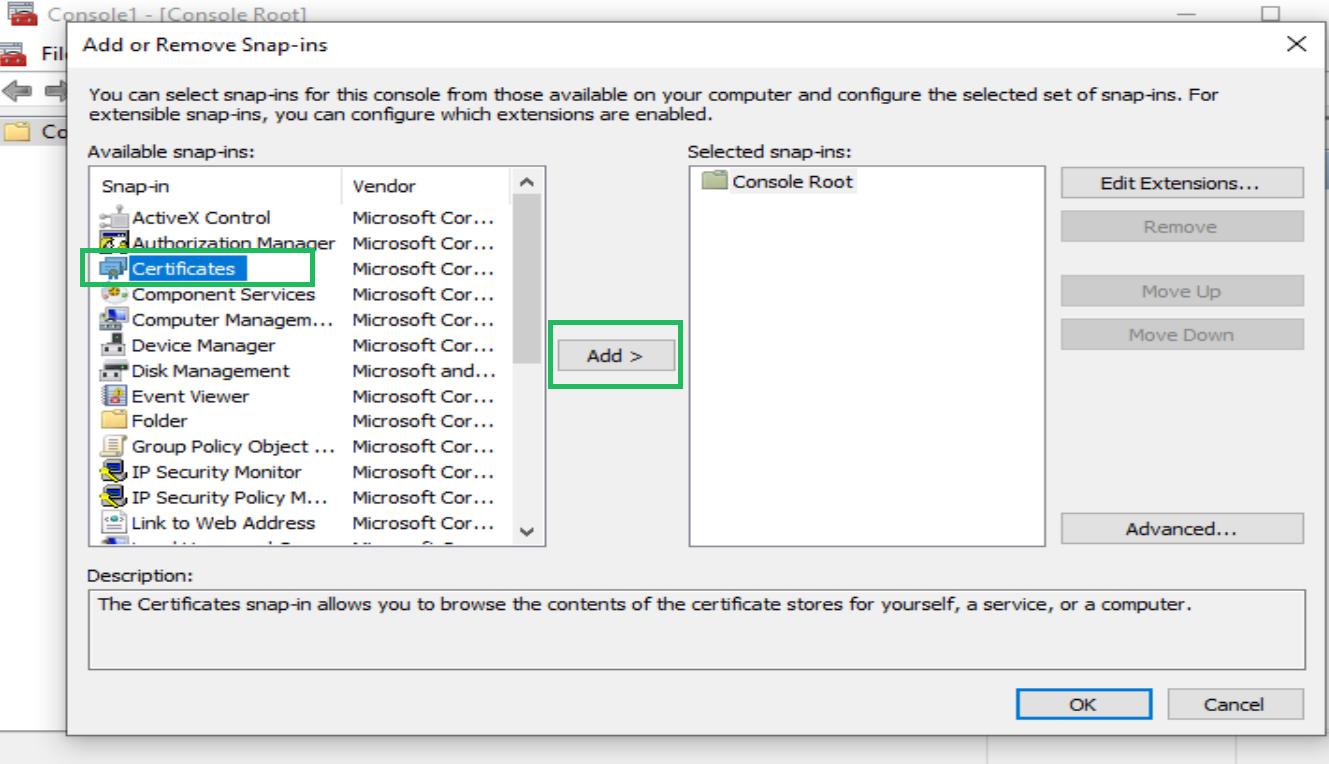Click the scroll down arrow of snap-in list
This screenshot has width=1329, height=764.
tap(528, 532)
